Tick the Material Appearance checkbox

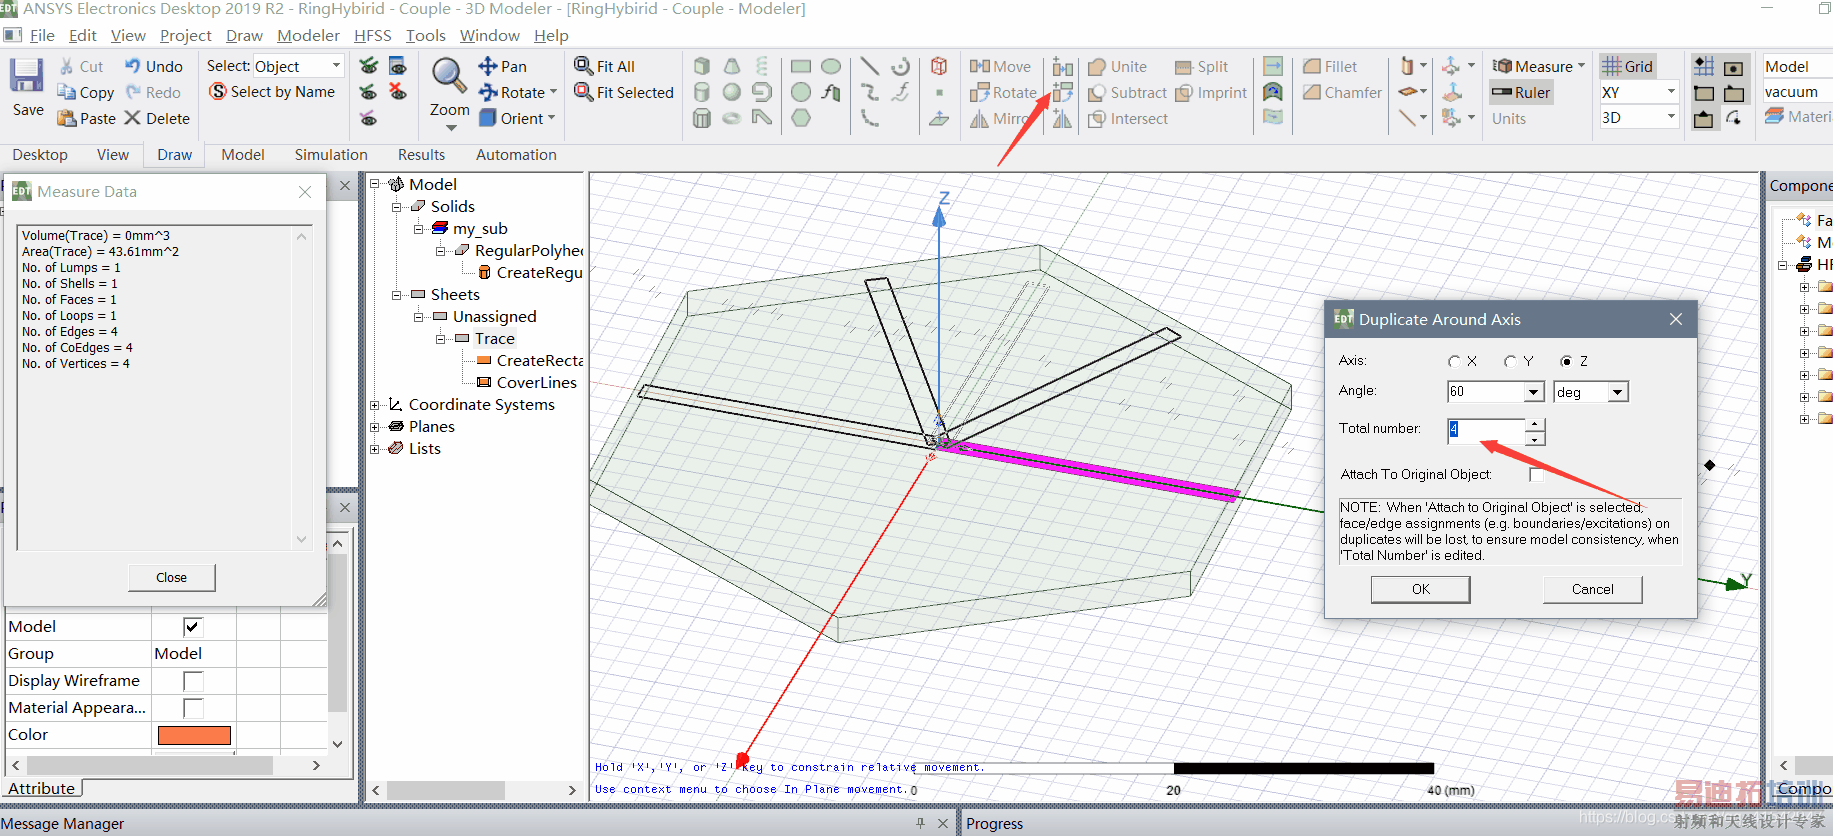[193, 708]
